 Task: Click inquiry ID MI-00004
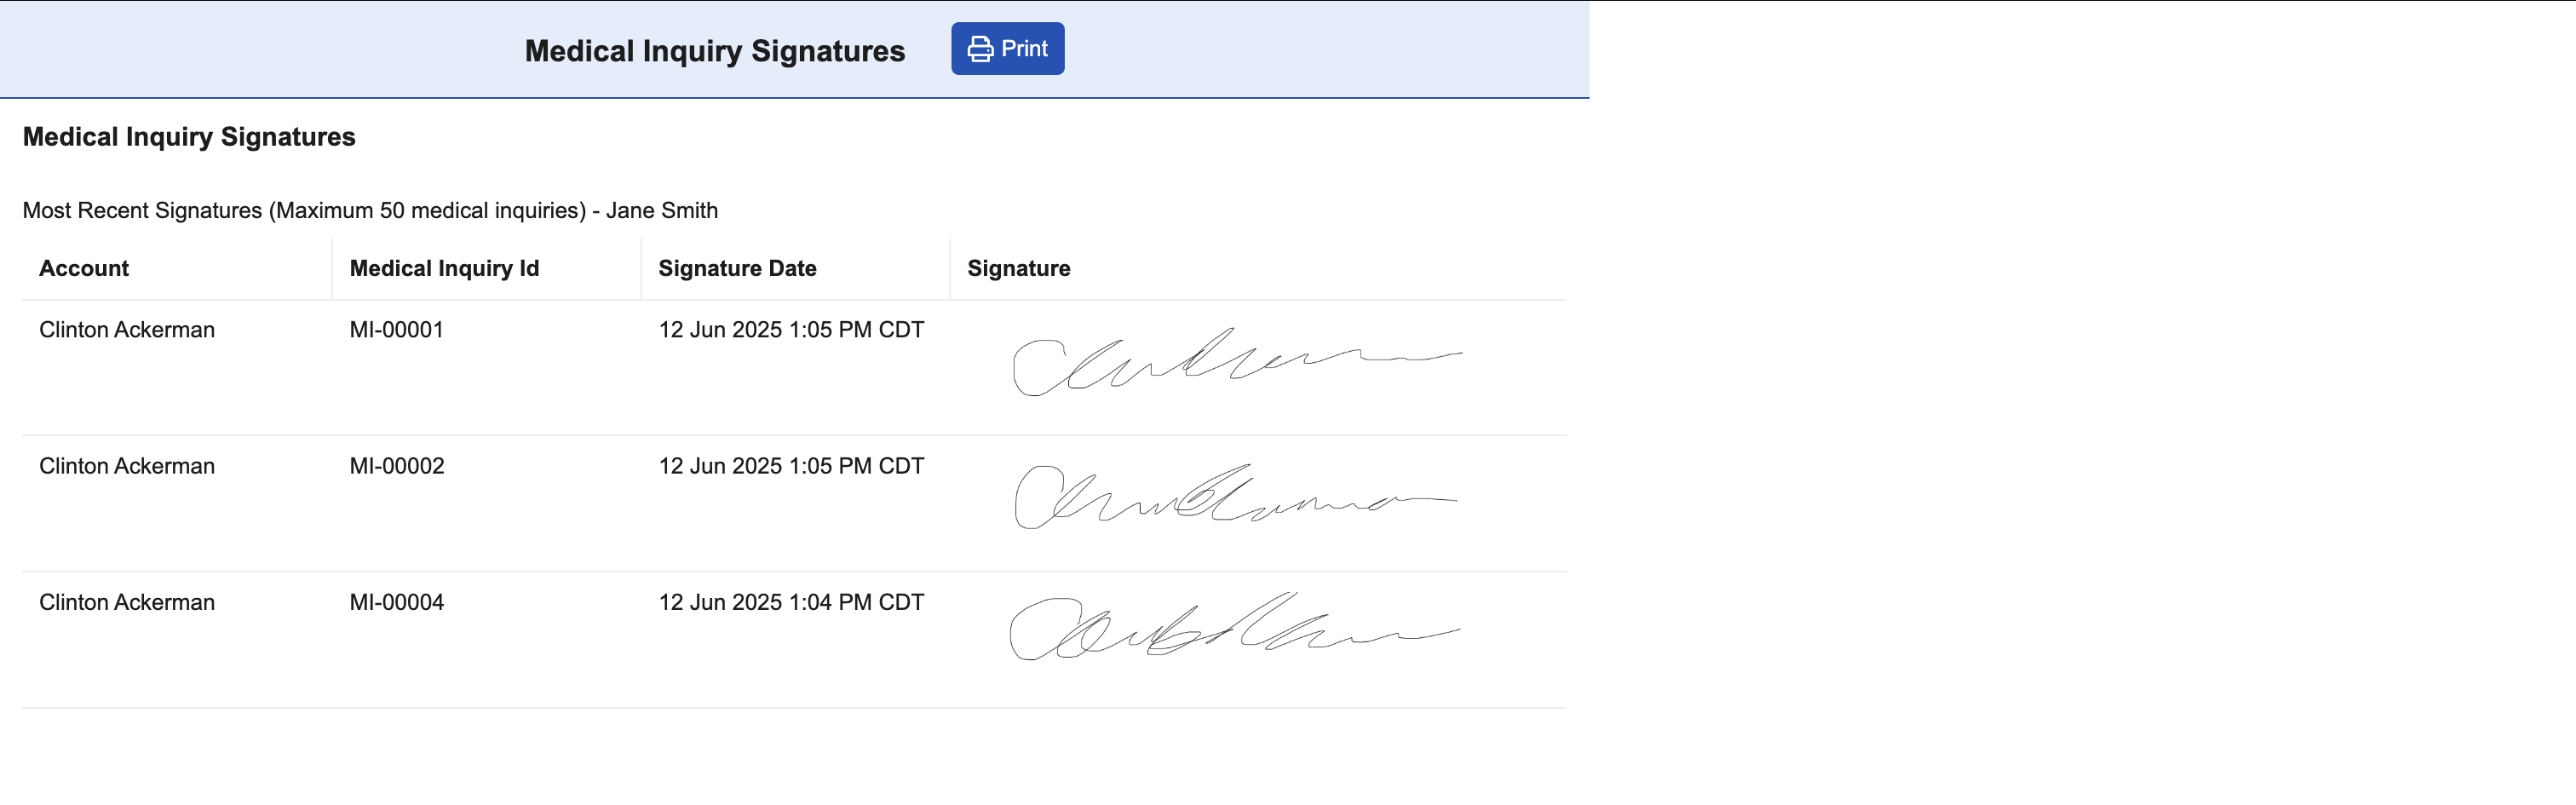pyautogui.click(x=396, y=602)
